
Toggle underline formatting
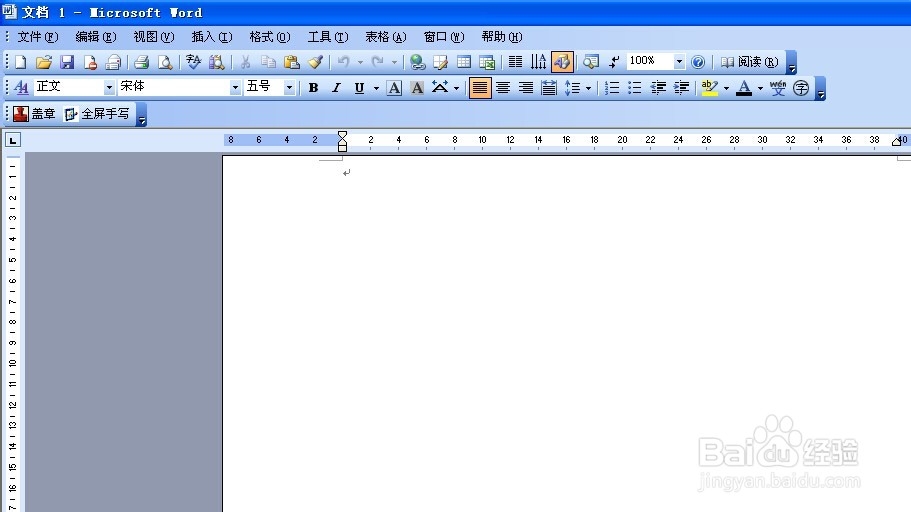(359, 88)
